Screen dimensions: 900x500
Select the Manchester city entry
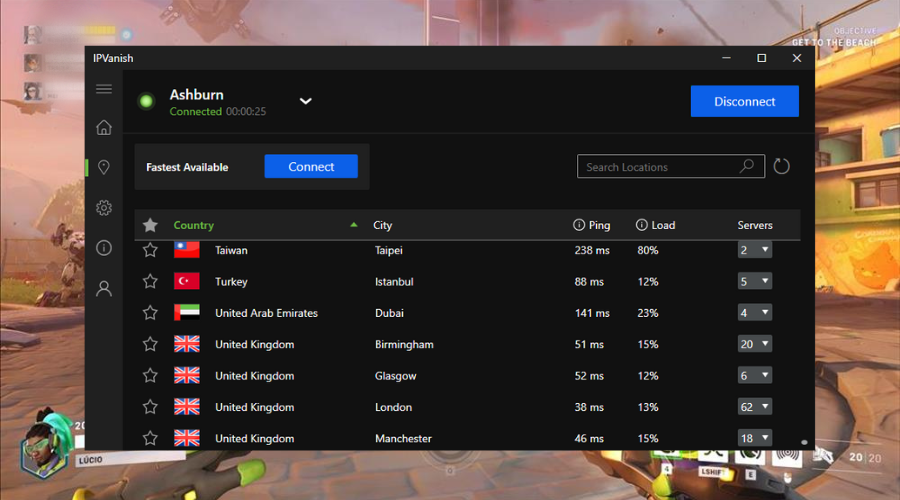click(403, 438)
